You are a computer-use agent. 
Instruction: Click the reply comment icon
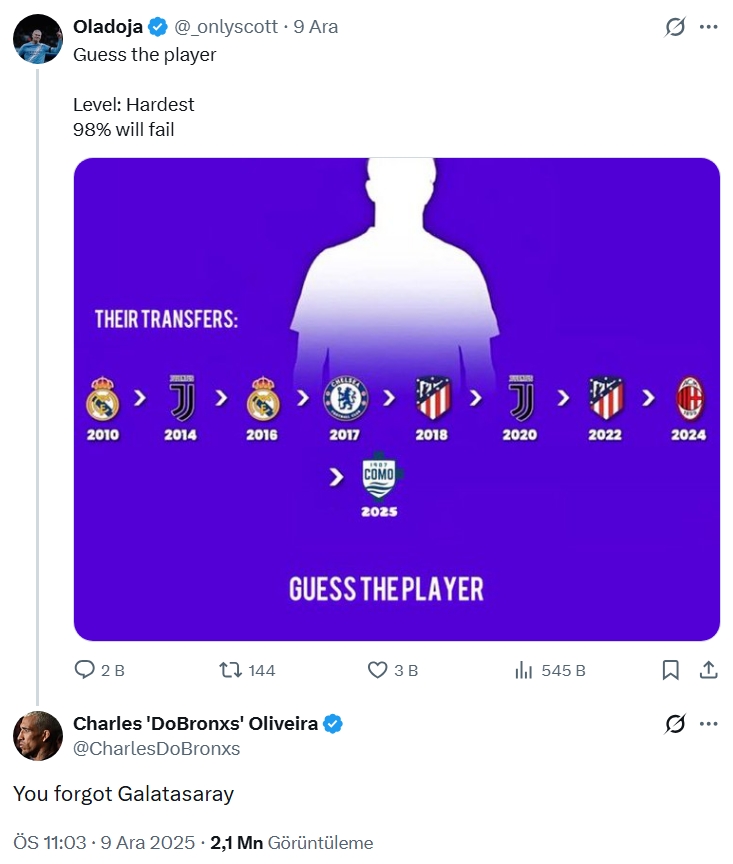click(x=87, y=670)
